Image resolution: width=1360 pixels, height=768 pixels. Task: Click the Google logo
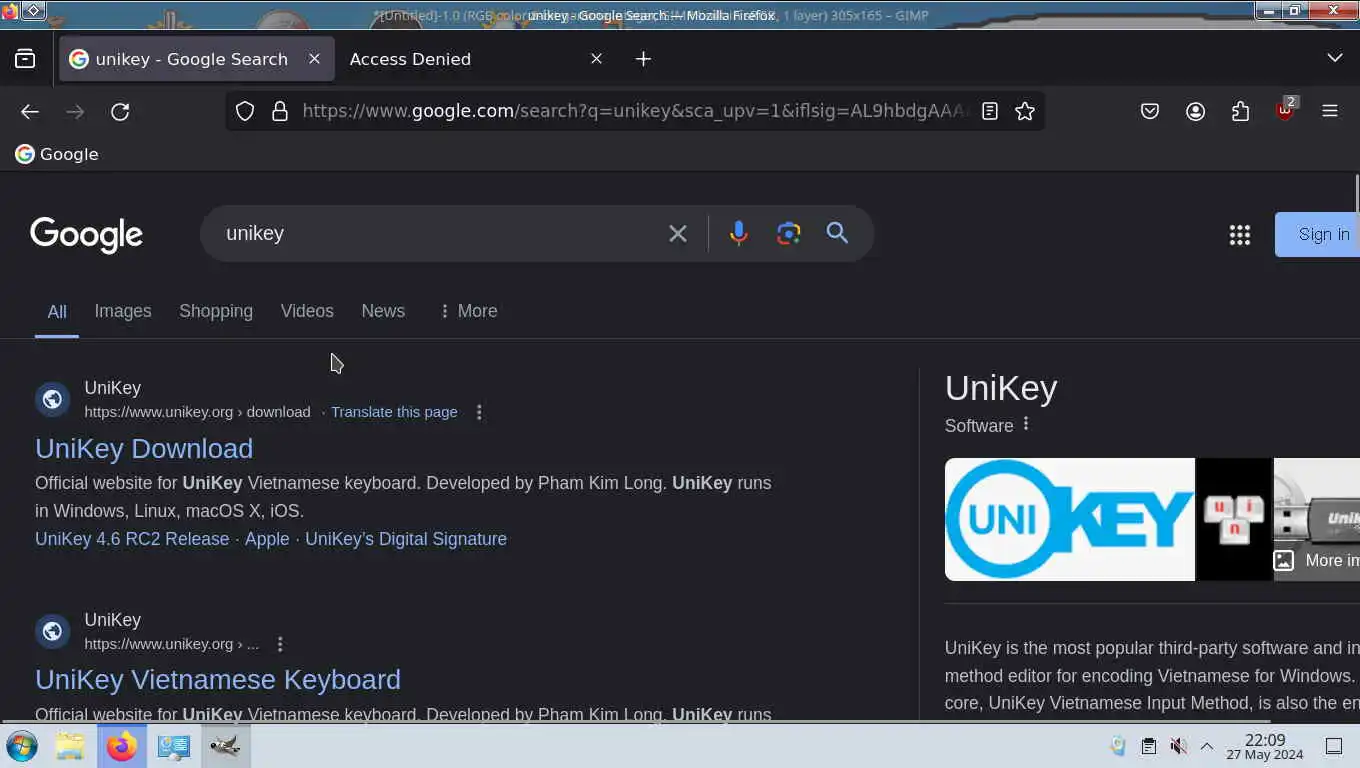tap(86, 234)
